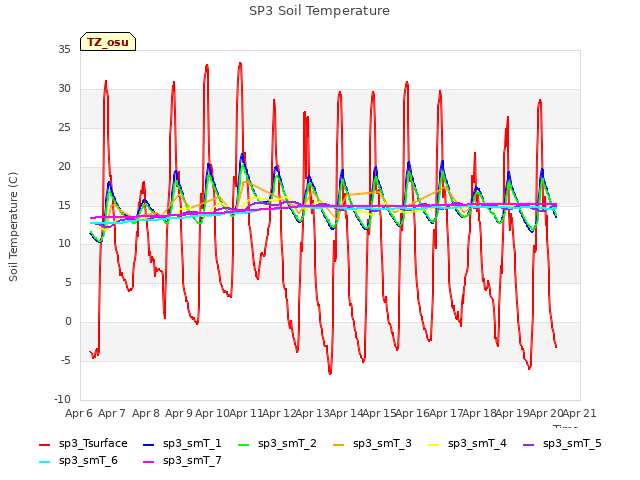The image size is (640, 480).
Task: Click the -5 y-axis tick label
Action: point(66,360)
